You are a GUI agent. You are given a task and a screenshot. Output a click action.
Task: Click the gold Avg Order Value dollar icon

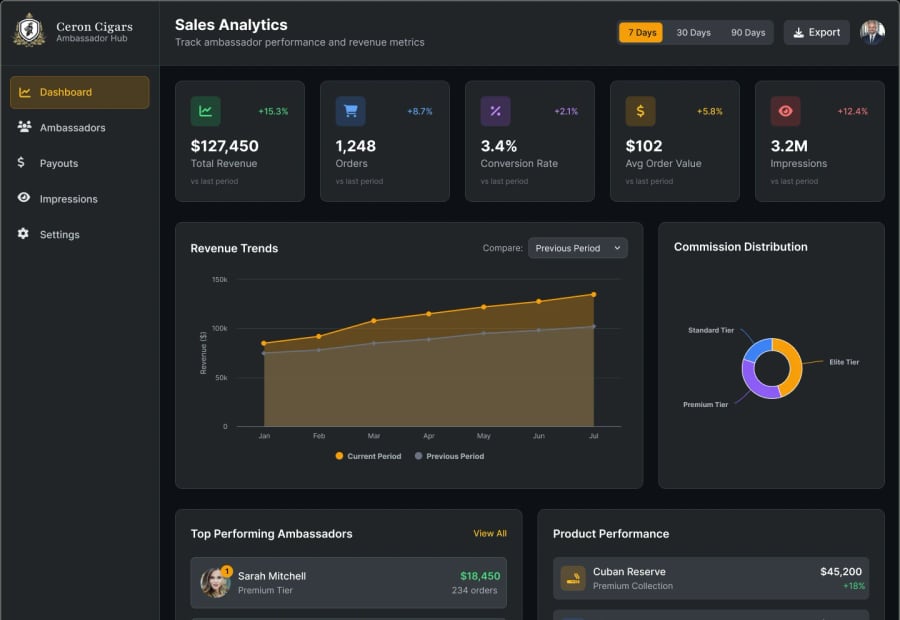pyautogui.click(x=641, y=111)
